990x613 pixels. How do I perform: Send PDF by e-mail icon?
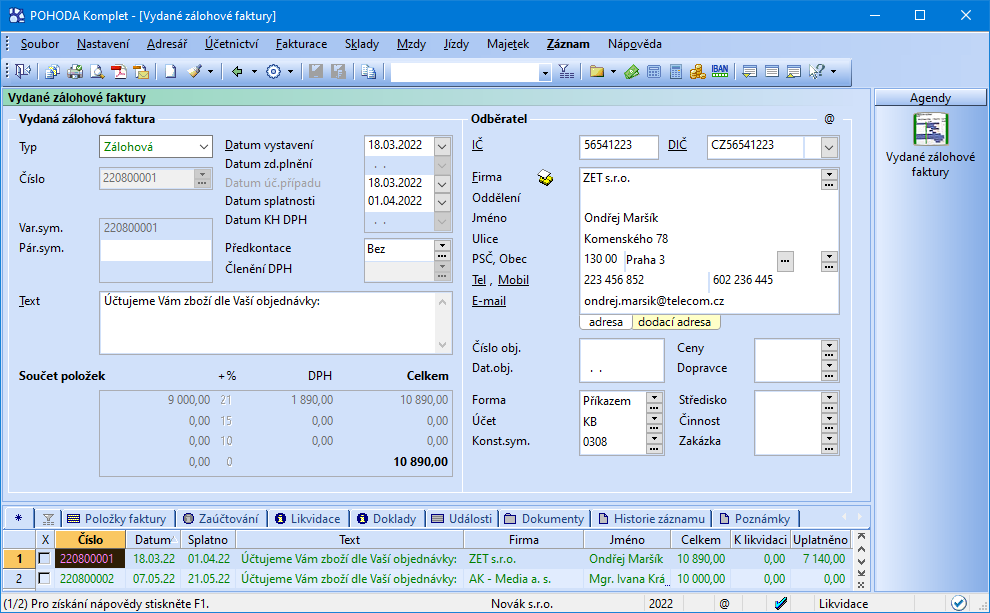point(141,71)
